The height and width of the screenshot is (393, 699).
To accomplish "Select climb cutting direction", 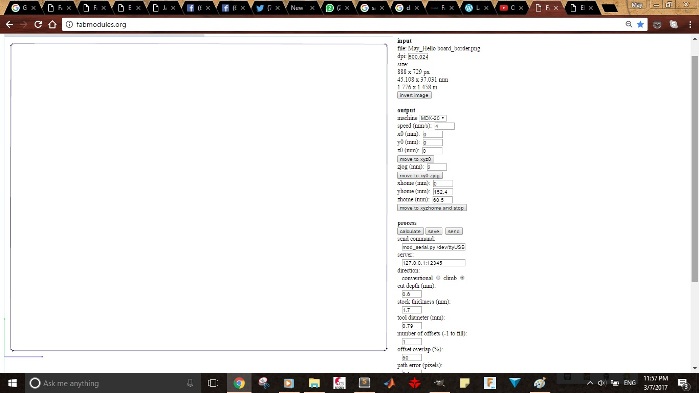I will pos(462,278).
